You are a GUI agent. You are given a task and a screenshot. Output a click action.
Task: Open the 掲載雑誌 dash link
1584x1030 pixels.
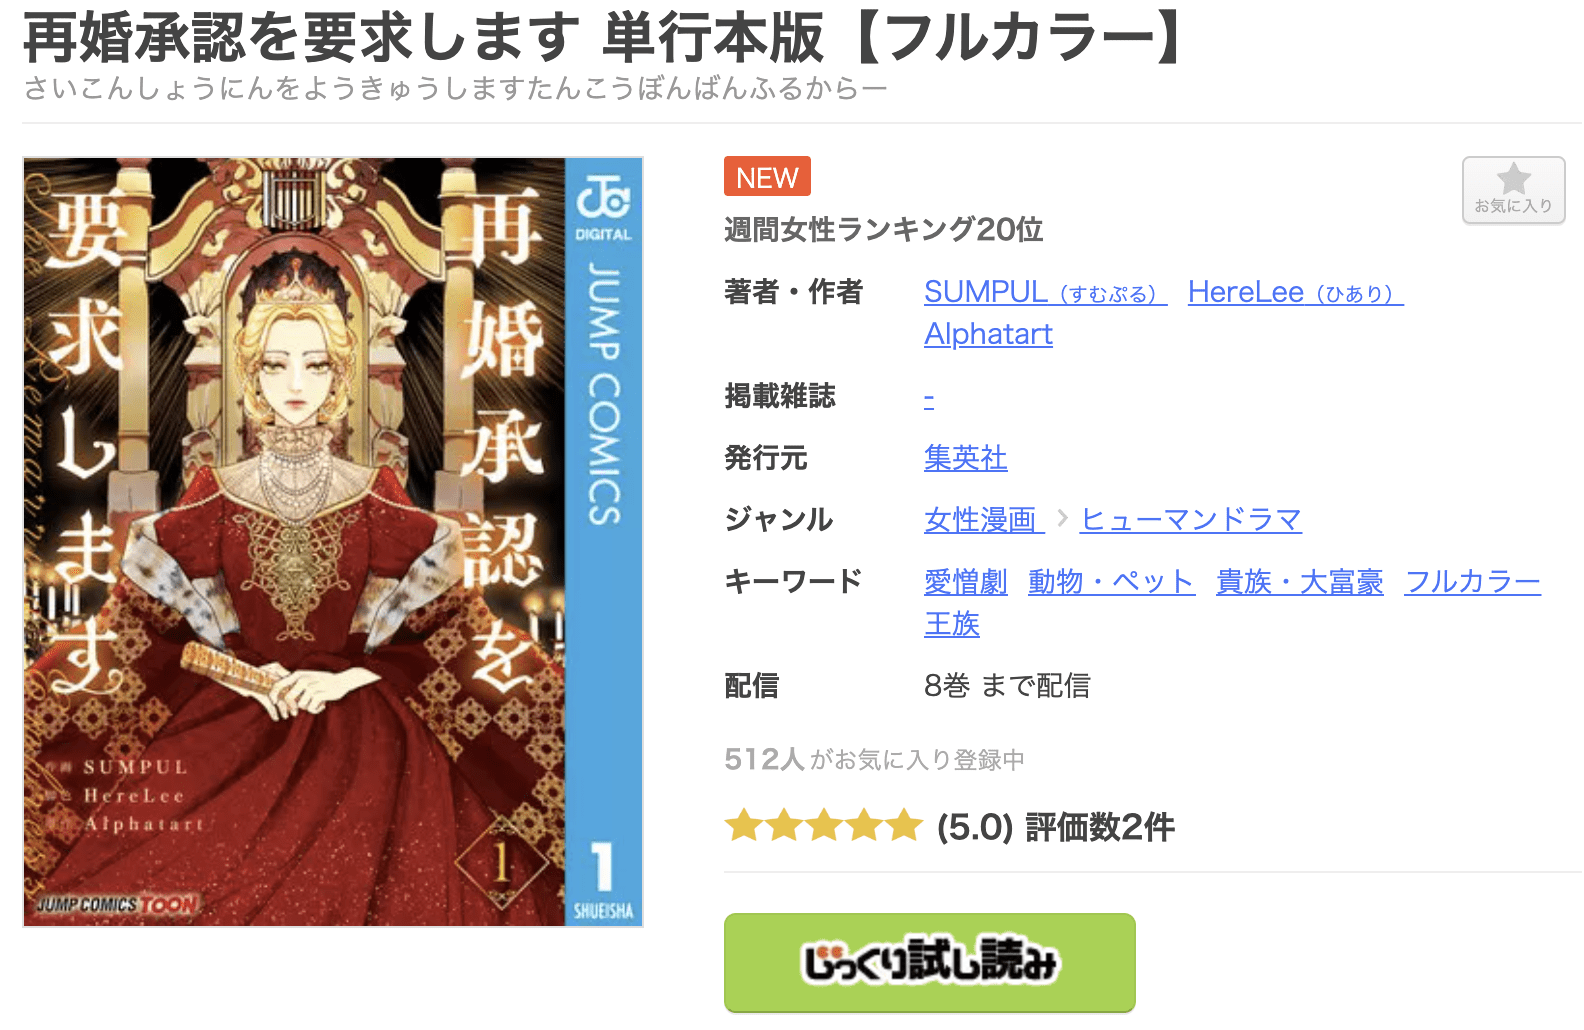(929, 397)
